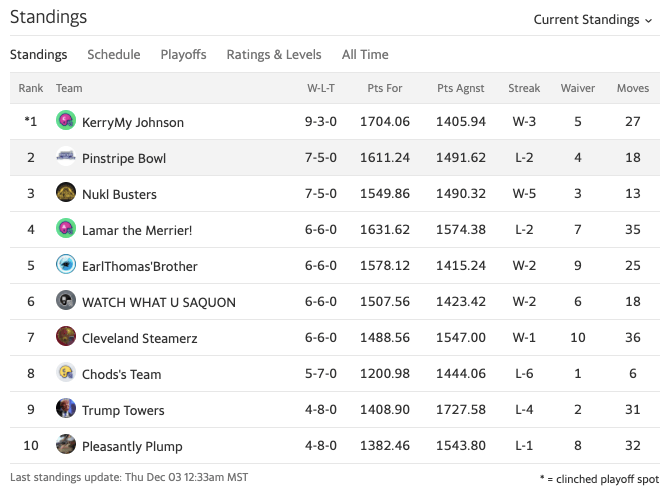
Task: Open the Current Standings dropdown
Action: click(592, 20)
